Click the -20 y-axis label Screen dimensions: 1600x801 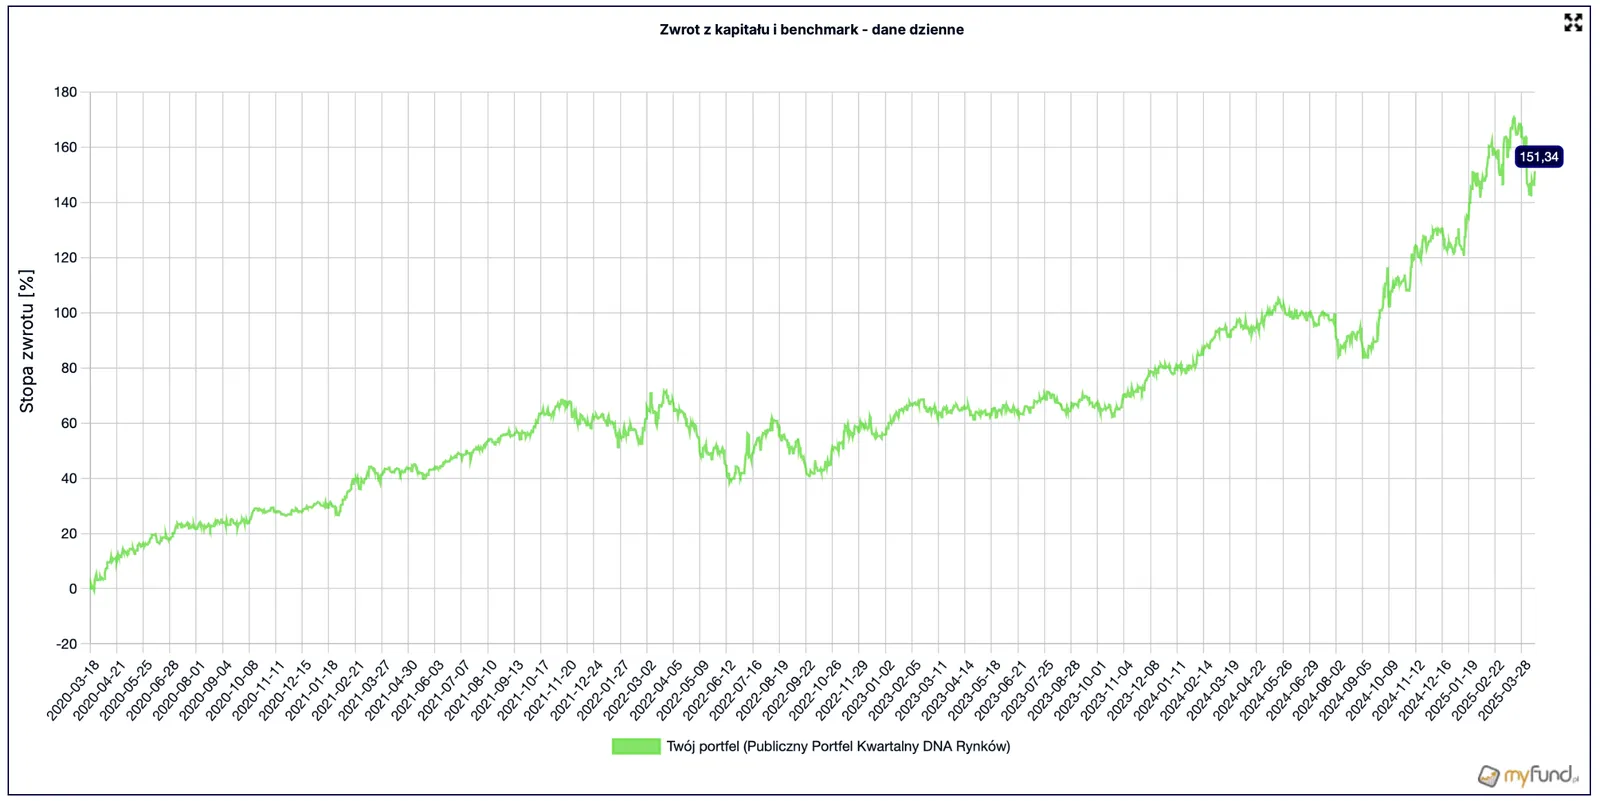[66, 644]
